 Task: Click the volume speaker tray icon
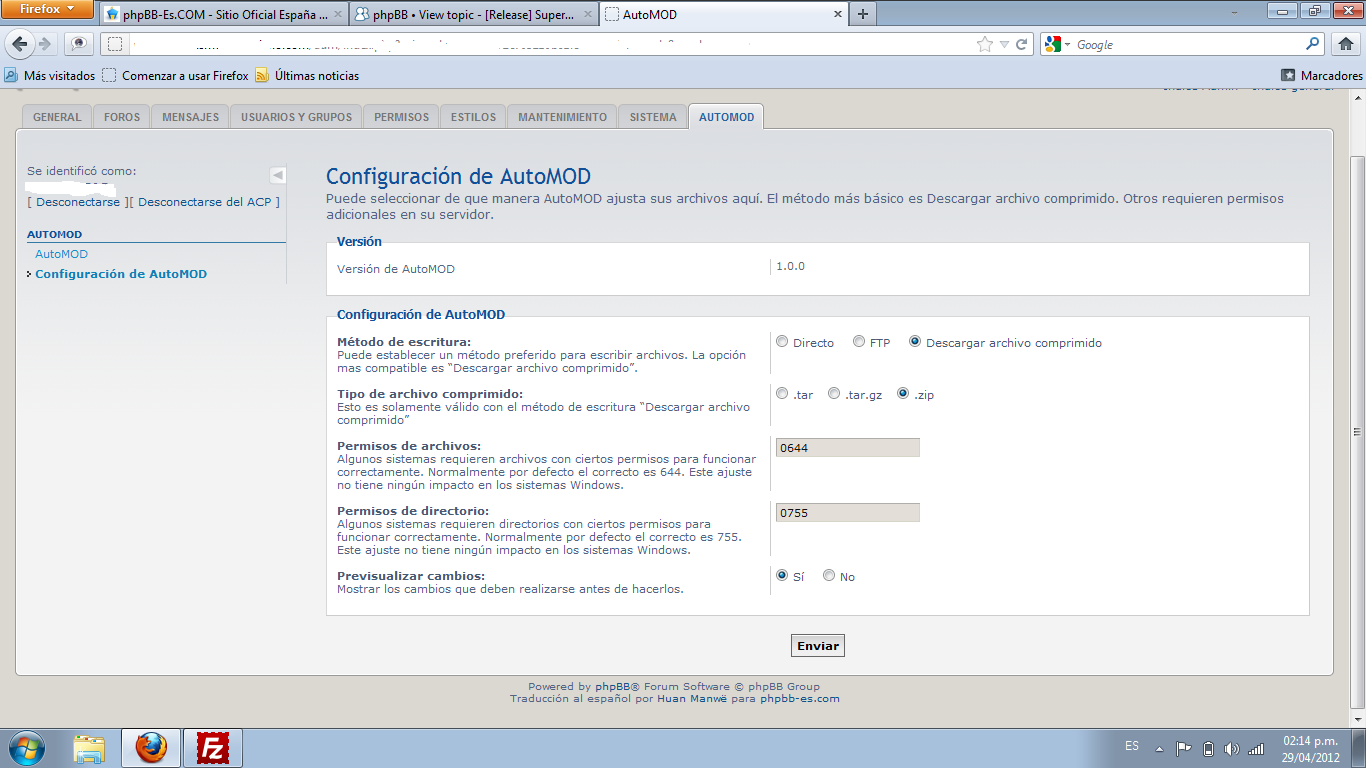tap(1231, 748)
